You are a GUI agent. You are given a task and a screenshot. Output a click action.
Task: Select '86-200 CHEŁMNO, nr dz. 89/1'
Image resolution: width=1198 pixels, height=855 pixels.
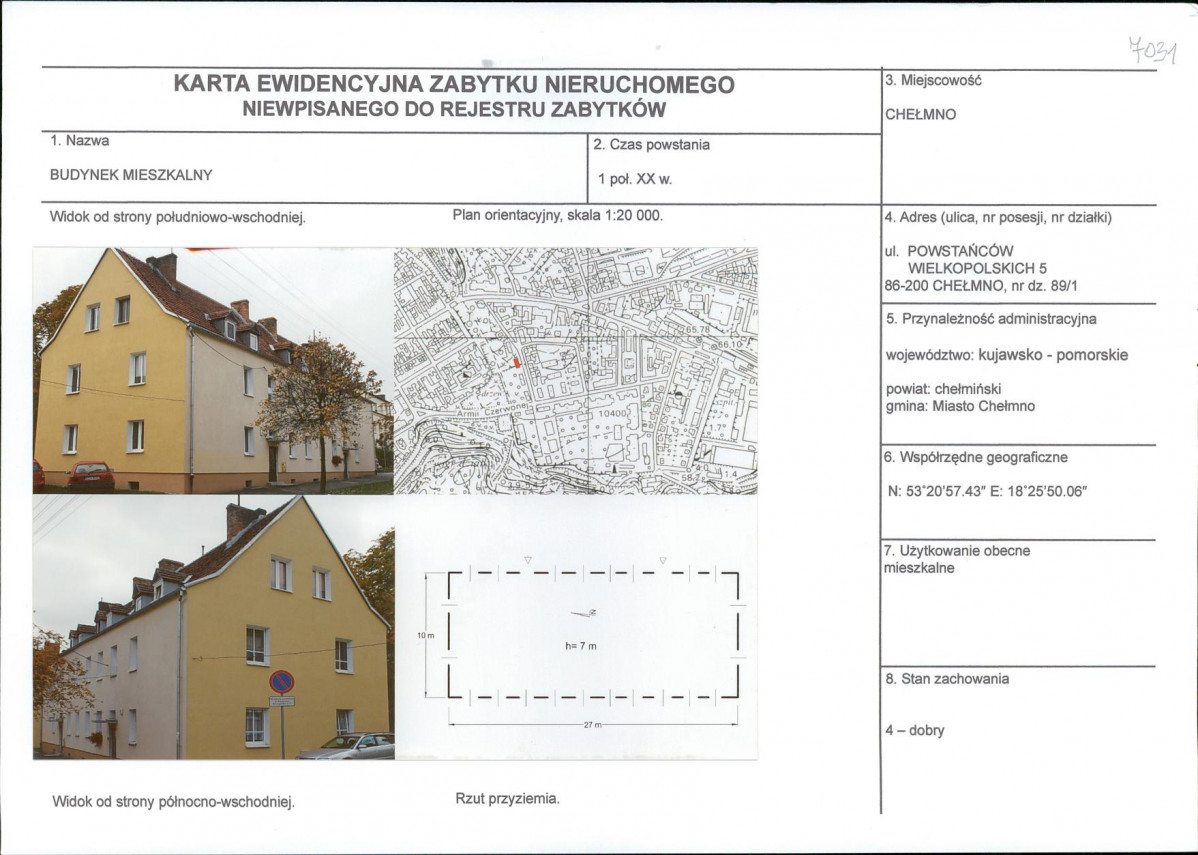tap(982, 287)
